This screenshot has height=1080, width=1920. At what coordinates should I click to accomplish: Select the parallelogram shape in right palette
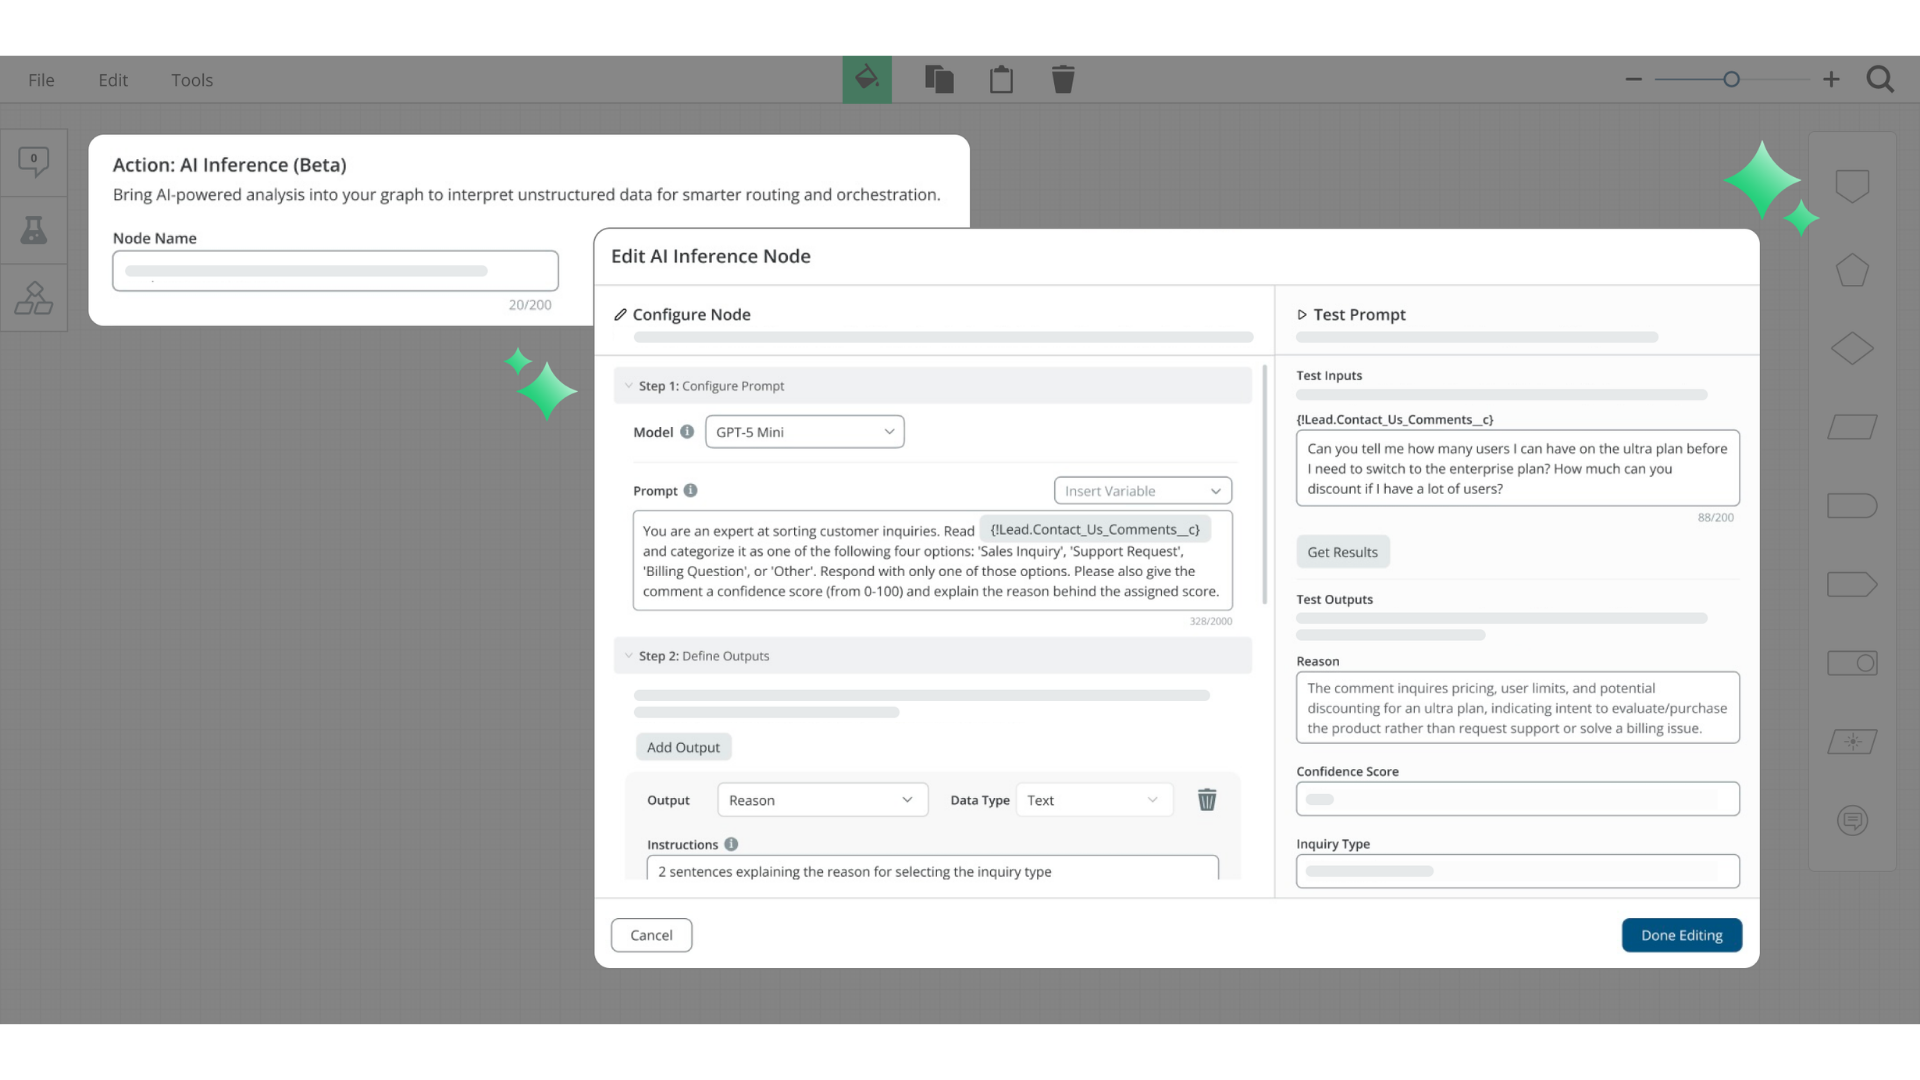coord(1852,427)
